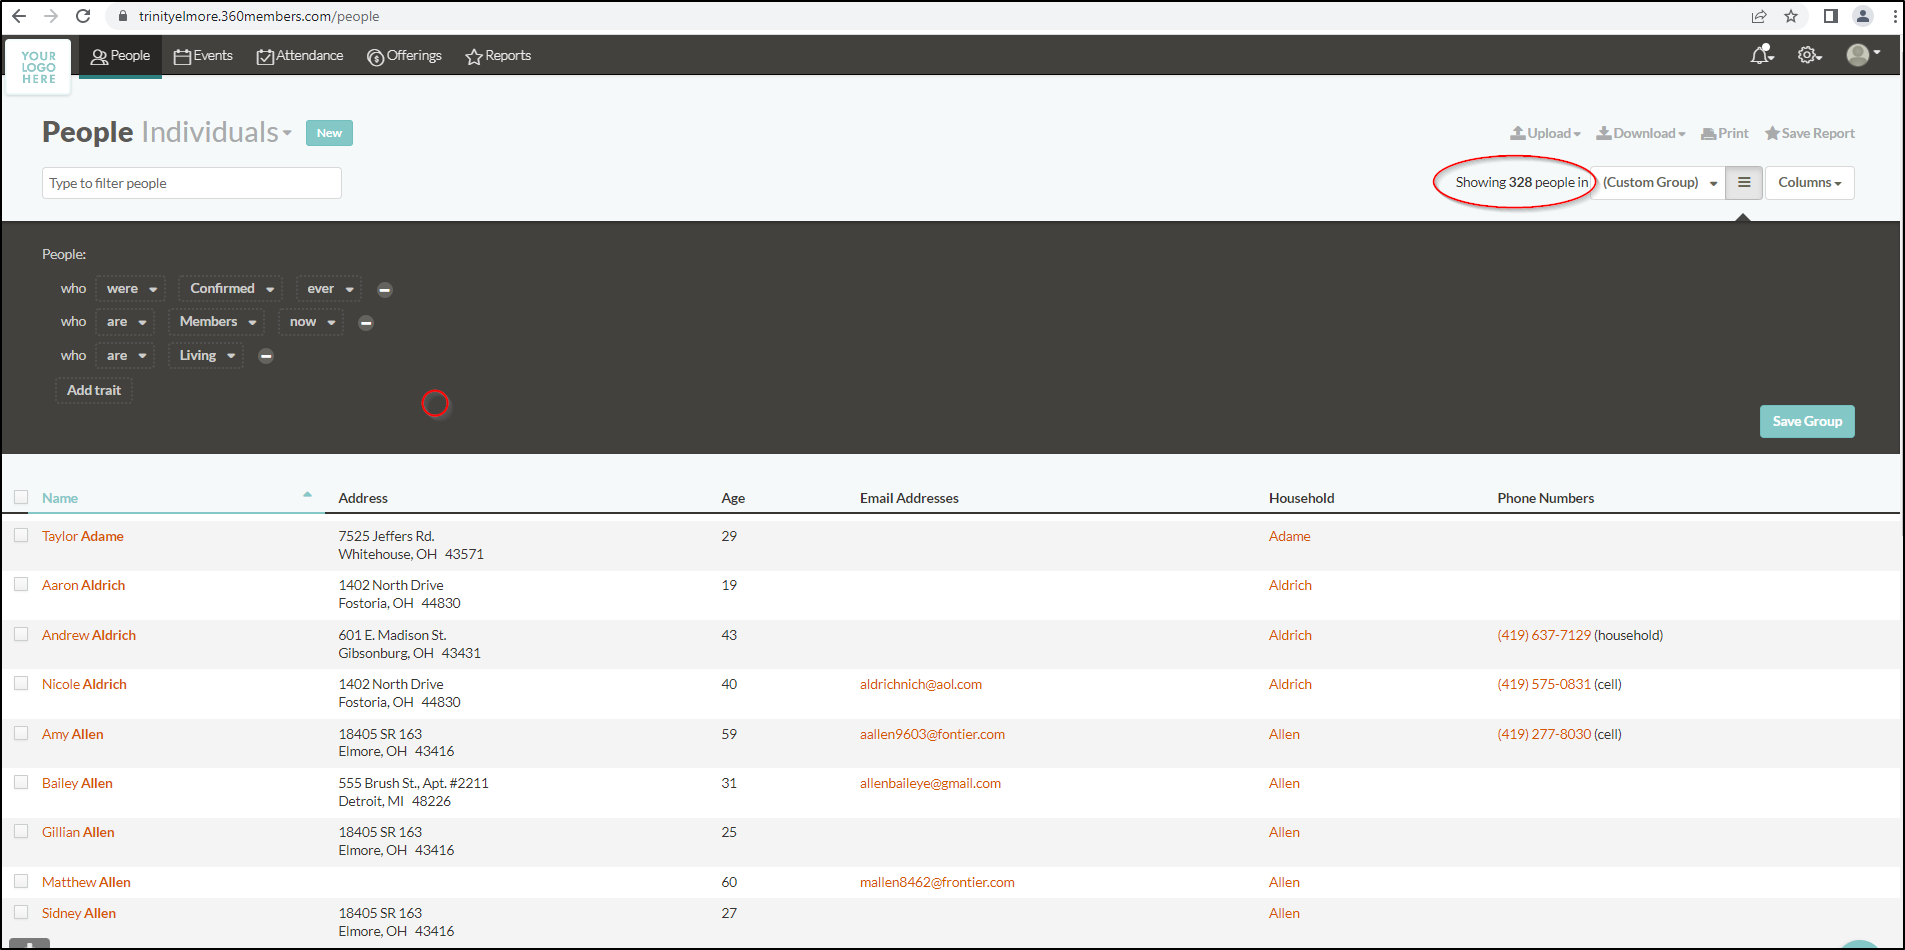Check the Amy Allen checkbox

[x=21, y=733]
